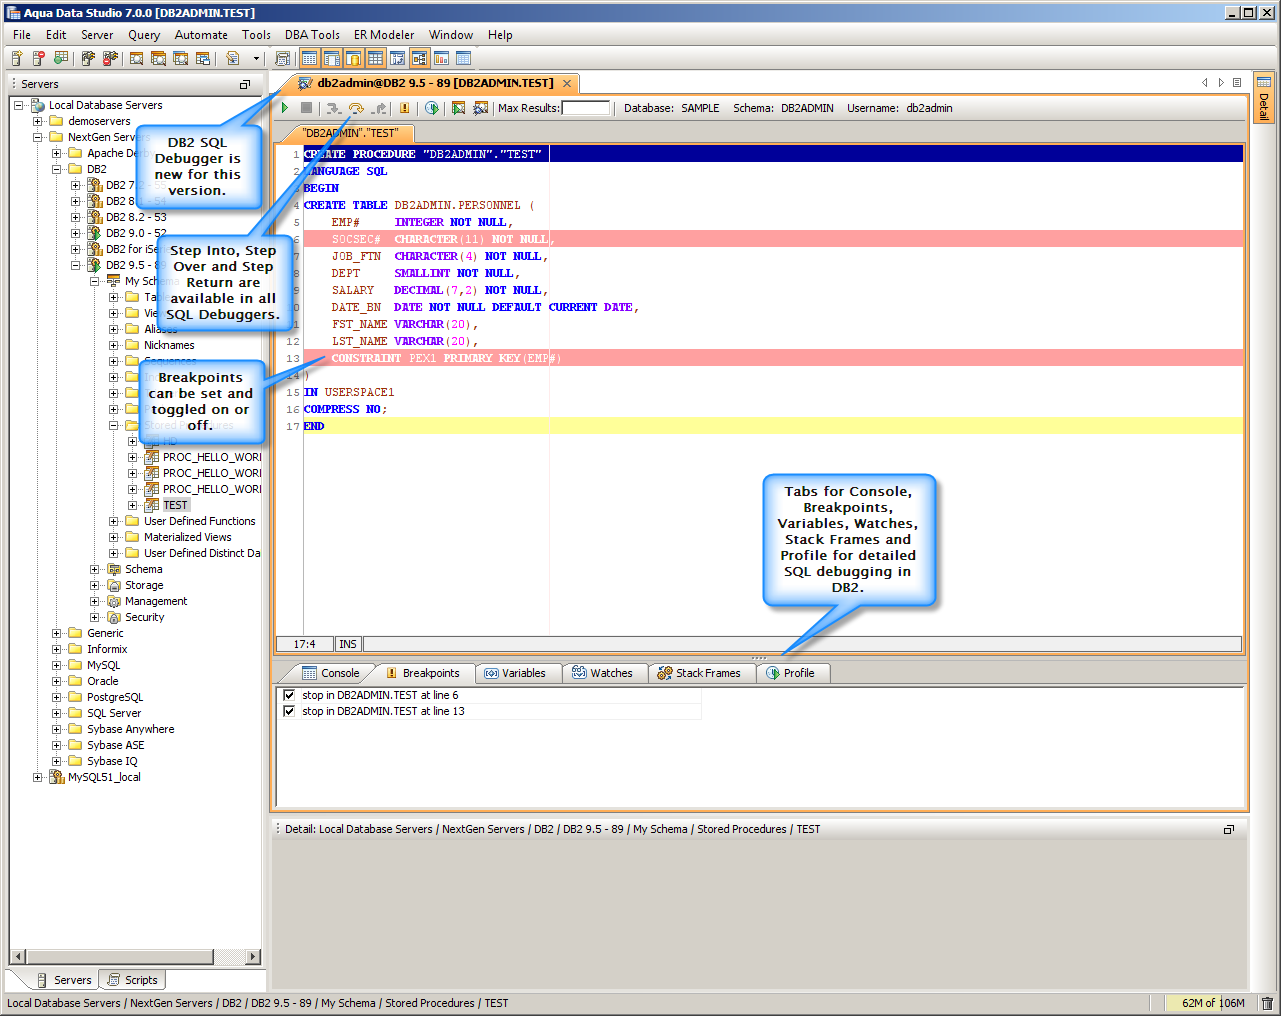Click the Storage node icon in tree
Image resolution: width=1281 pixels, height=1016 pixels.
tap(114, 585)
